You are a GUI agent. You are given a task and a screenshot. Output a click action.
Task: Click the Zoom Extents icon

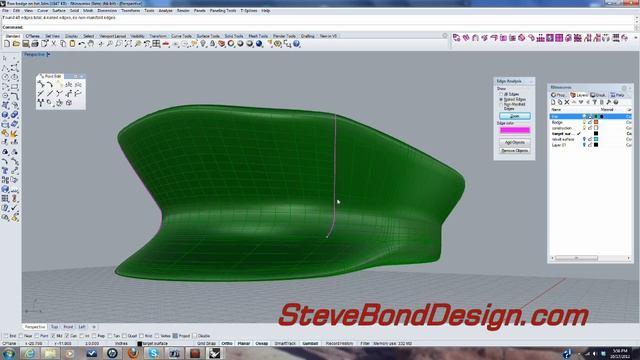pos(128,44)
